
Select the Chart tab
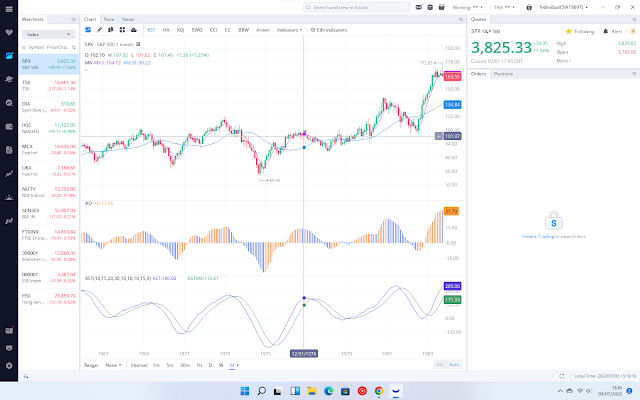coord(90,19)
